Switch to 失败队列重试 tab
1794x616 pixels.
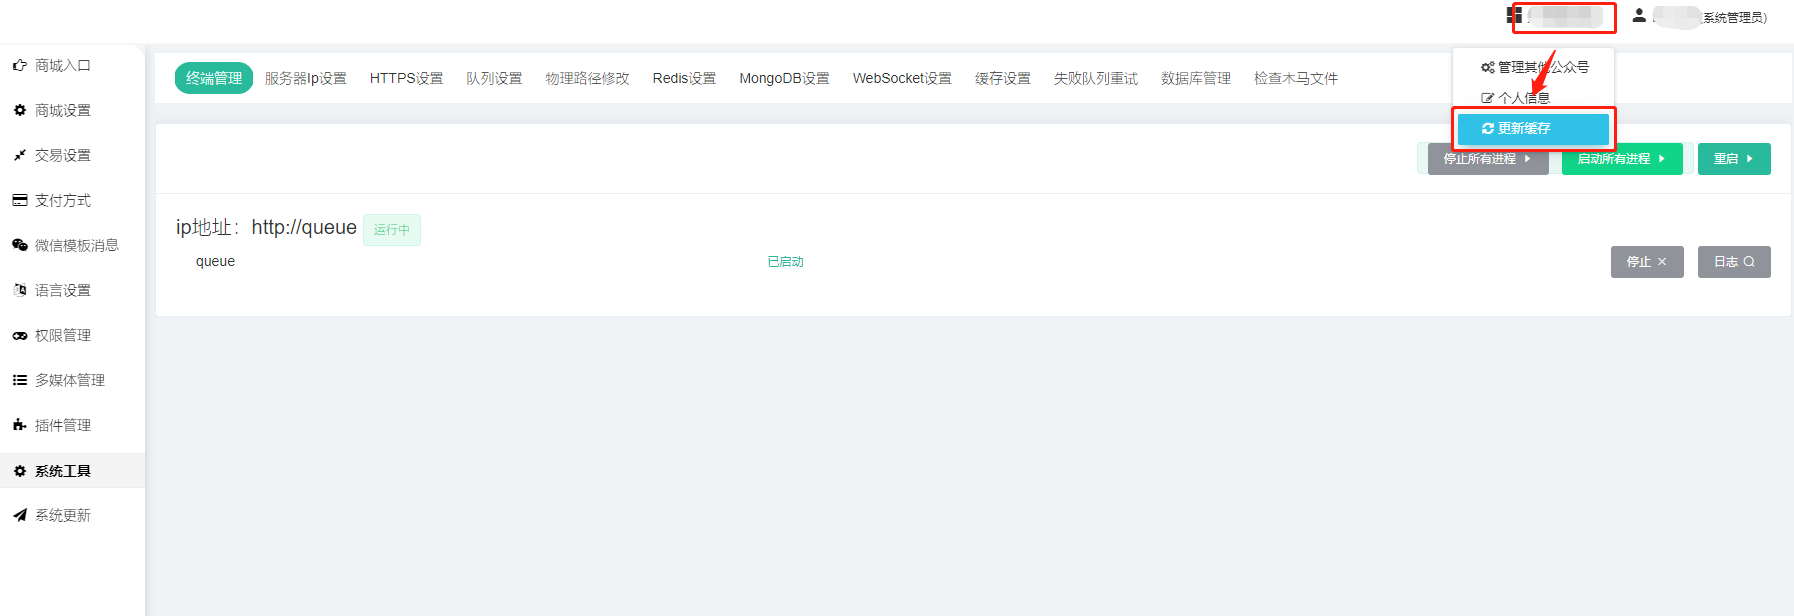coord(1095,78)
